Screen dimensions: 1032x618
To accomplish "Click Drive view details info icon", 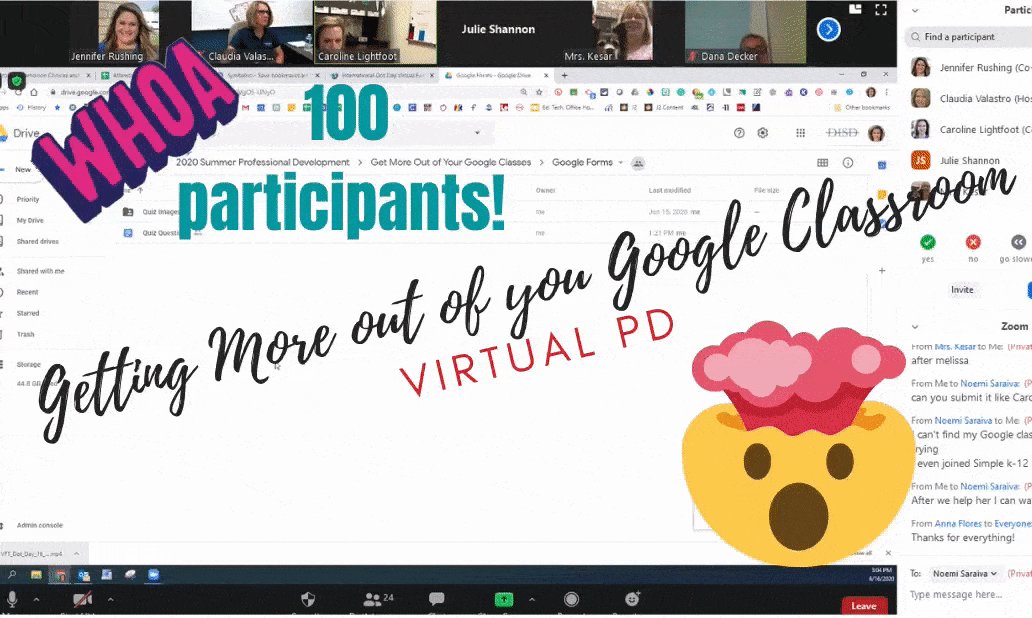I will tap(848, 163).
